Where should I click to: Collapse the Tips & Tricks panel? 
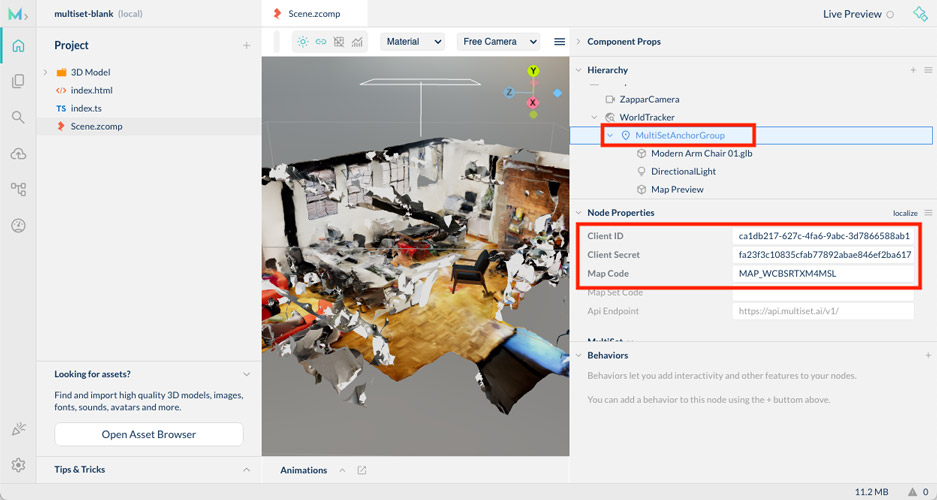[246, 470]
